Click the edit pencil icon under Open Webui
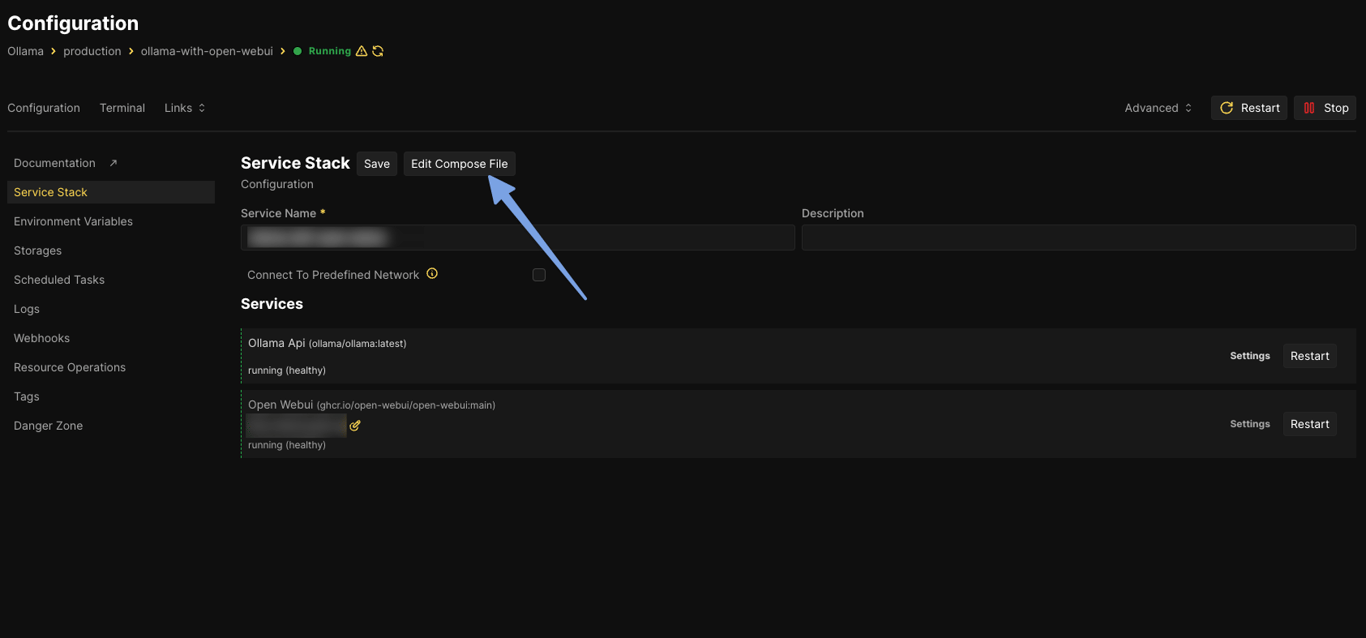This screenshot has height=638, width=1366. [355, 426]
